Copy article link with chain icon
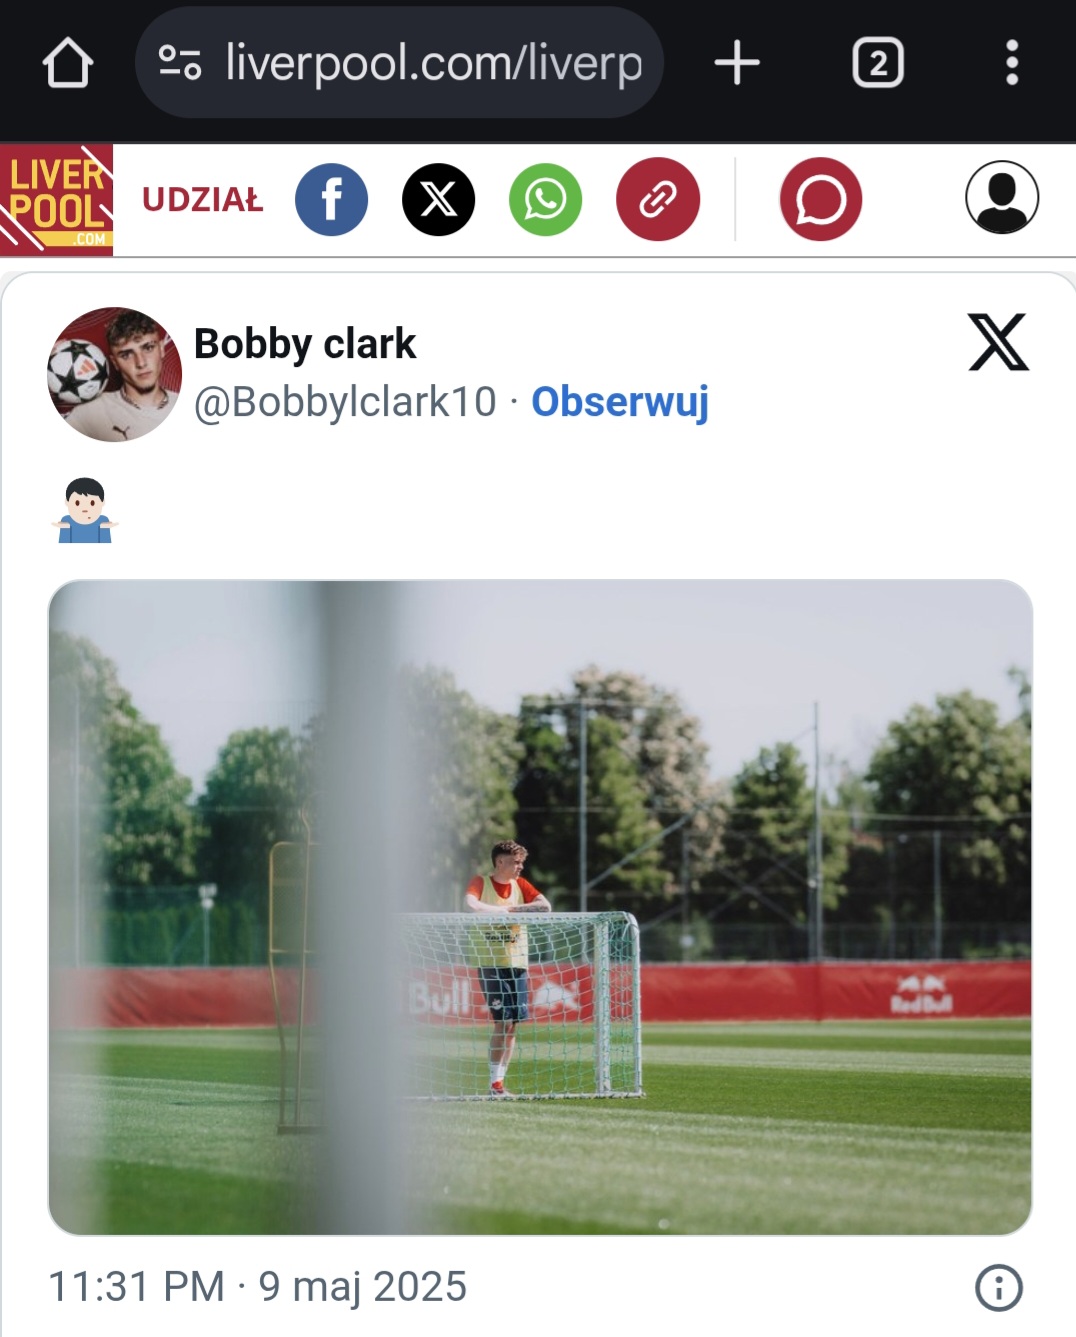This screenshot has width=1076, height=1337. coord(658,200)
